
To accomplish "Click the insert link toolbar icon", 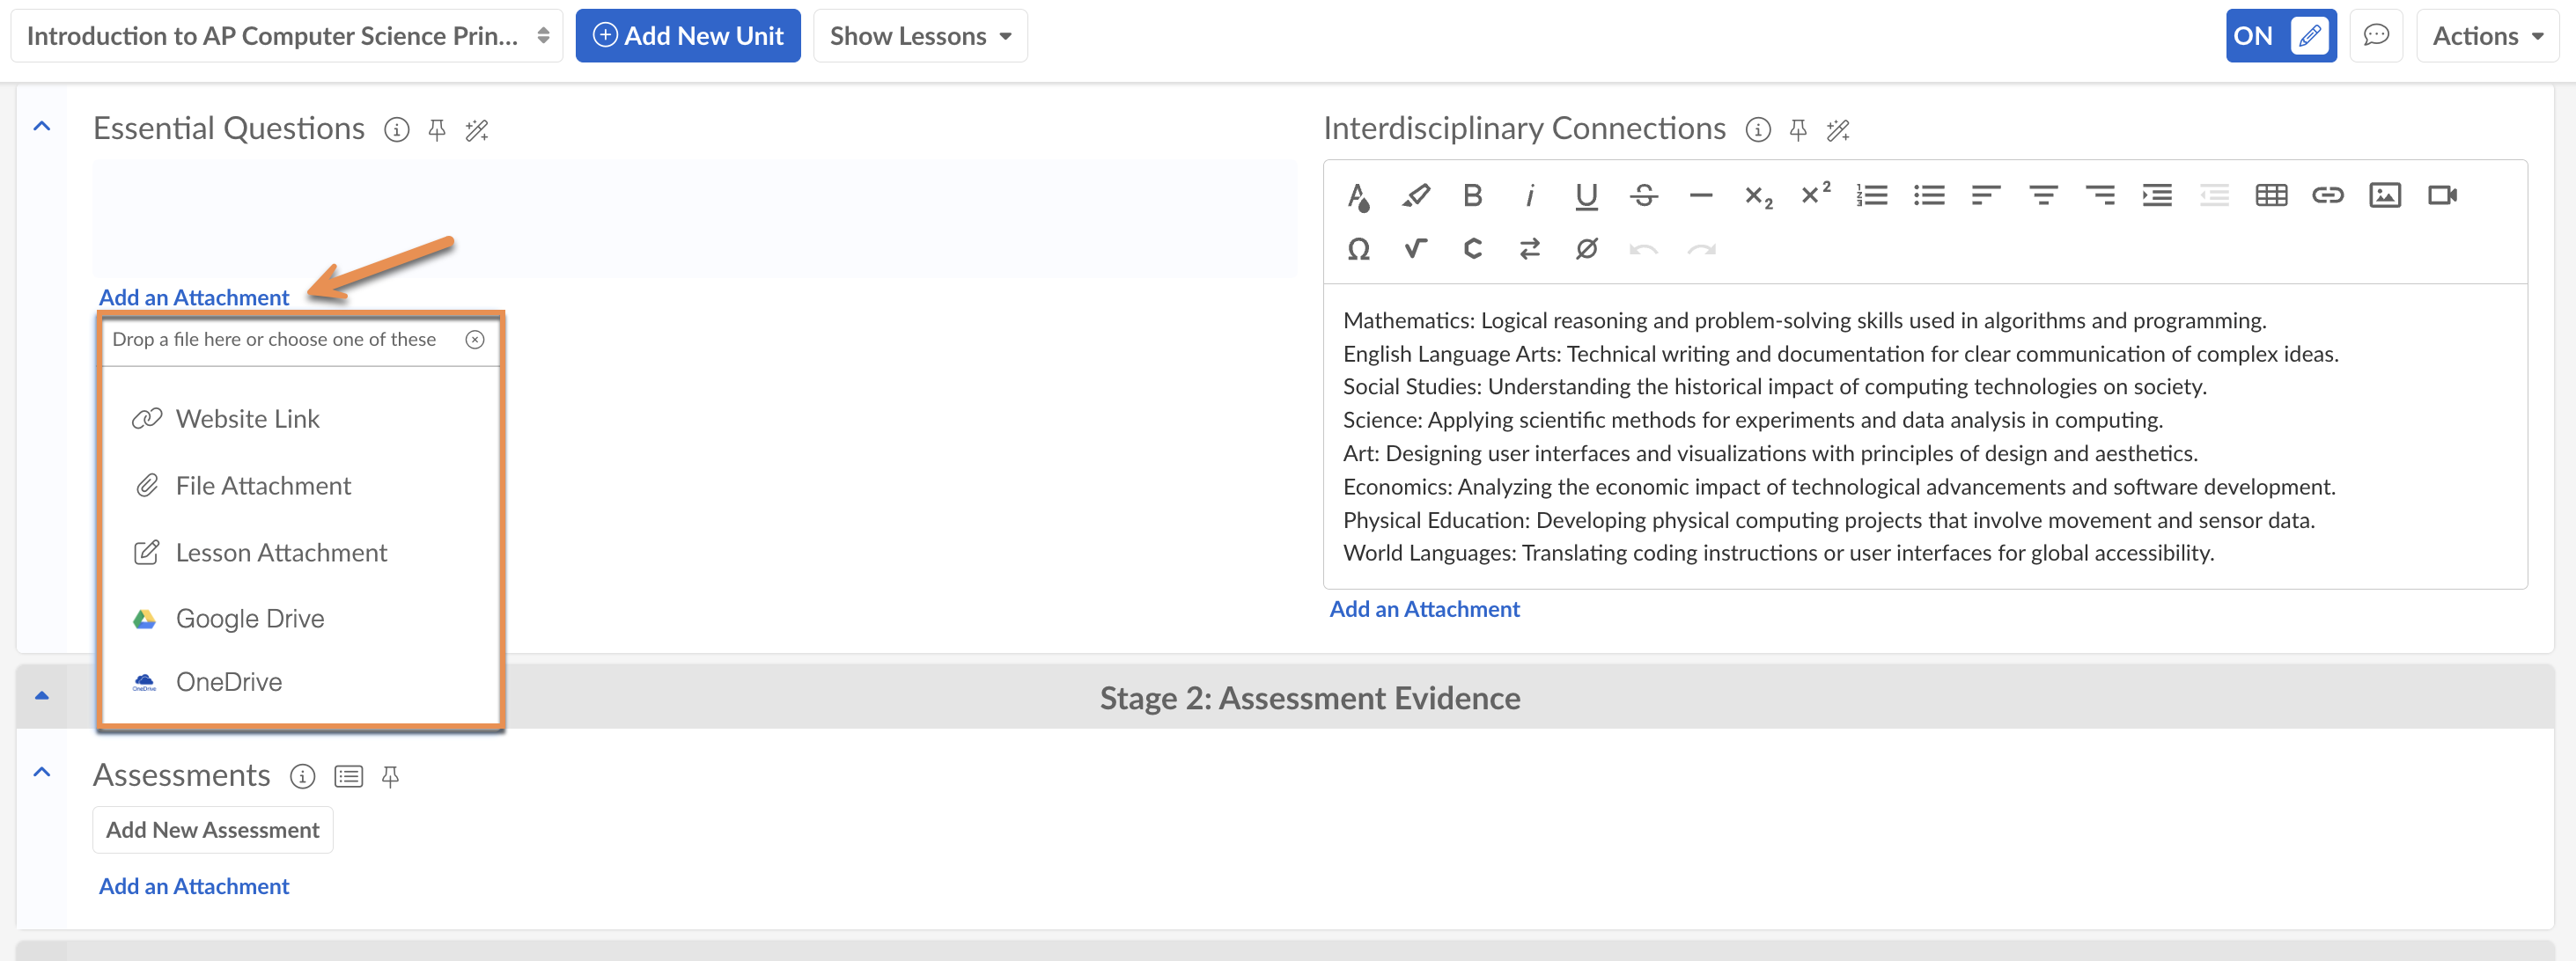I will pos(2327,195).
